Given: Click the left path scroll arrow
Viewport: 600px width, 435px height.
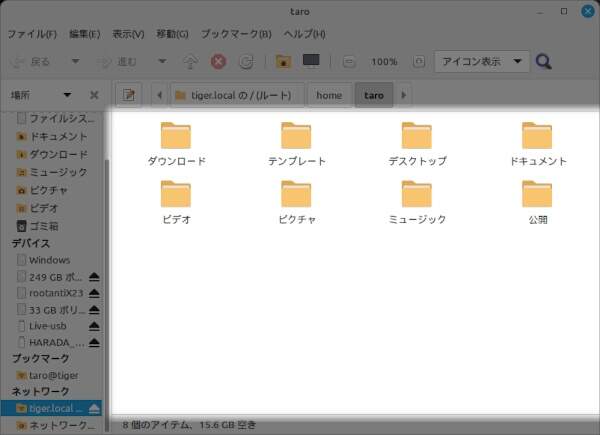Looking at the screenshot, I should click(x=160, y=95).
